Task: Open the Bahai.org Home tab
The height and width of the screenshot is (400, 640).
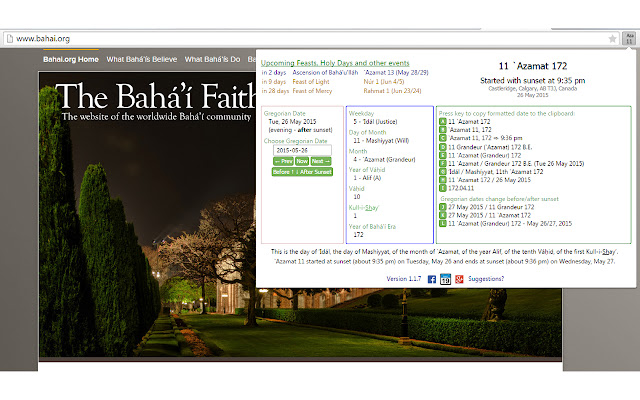Action: [71, 59]
